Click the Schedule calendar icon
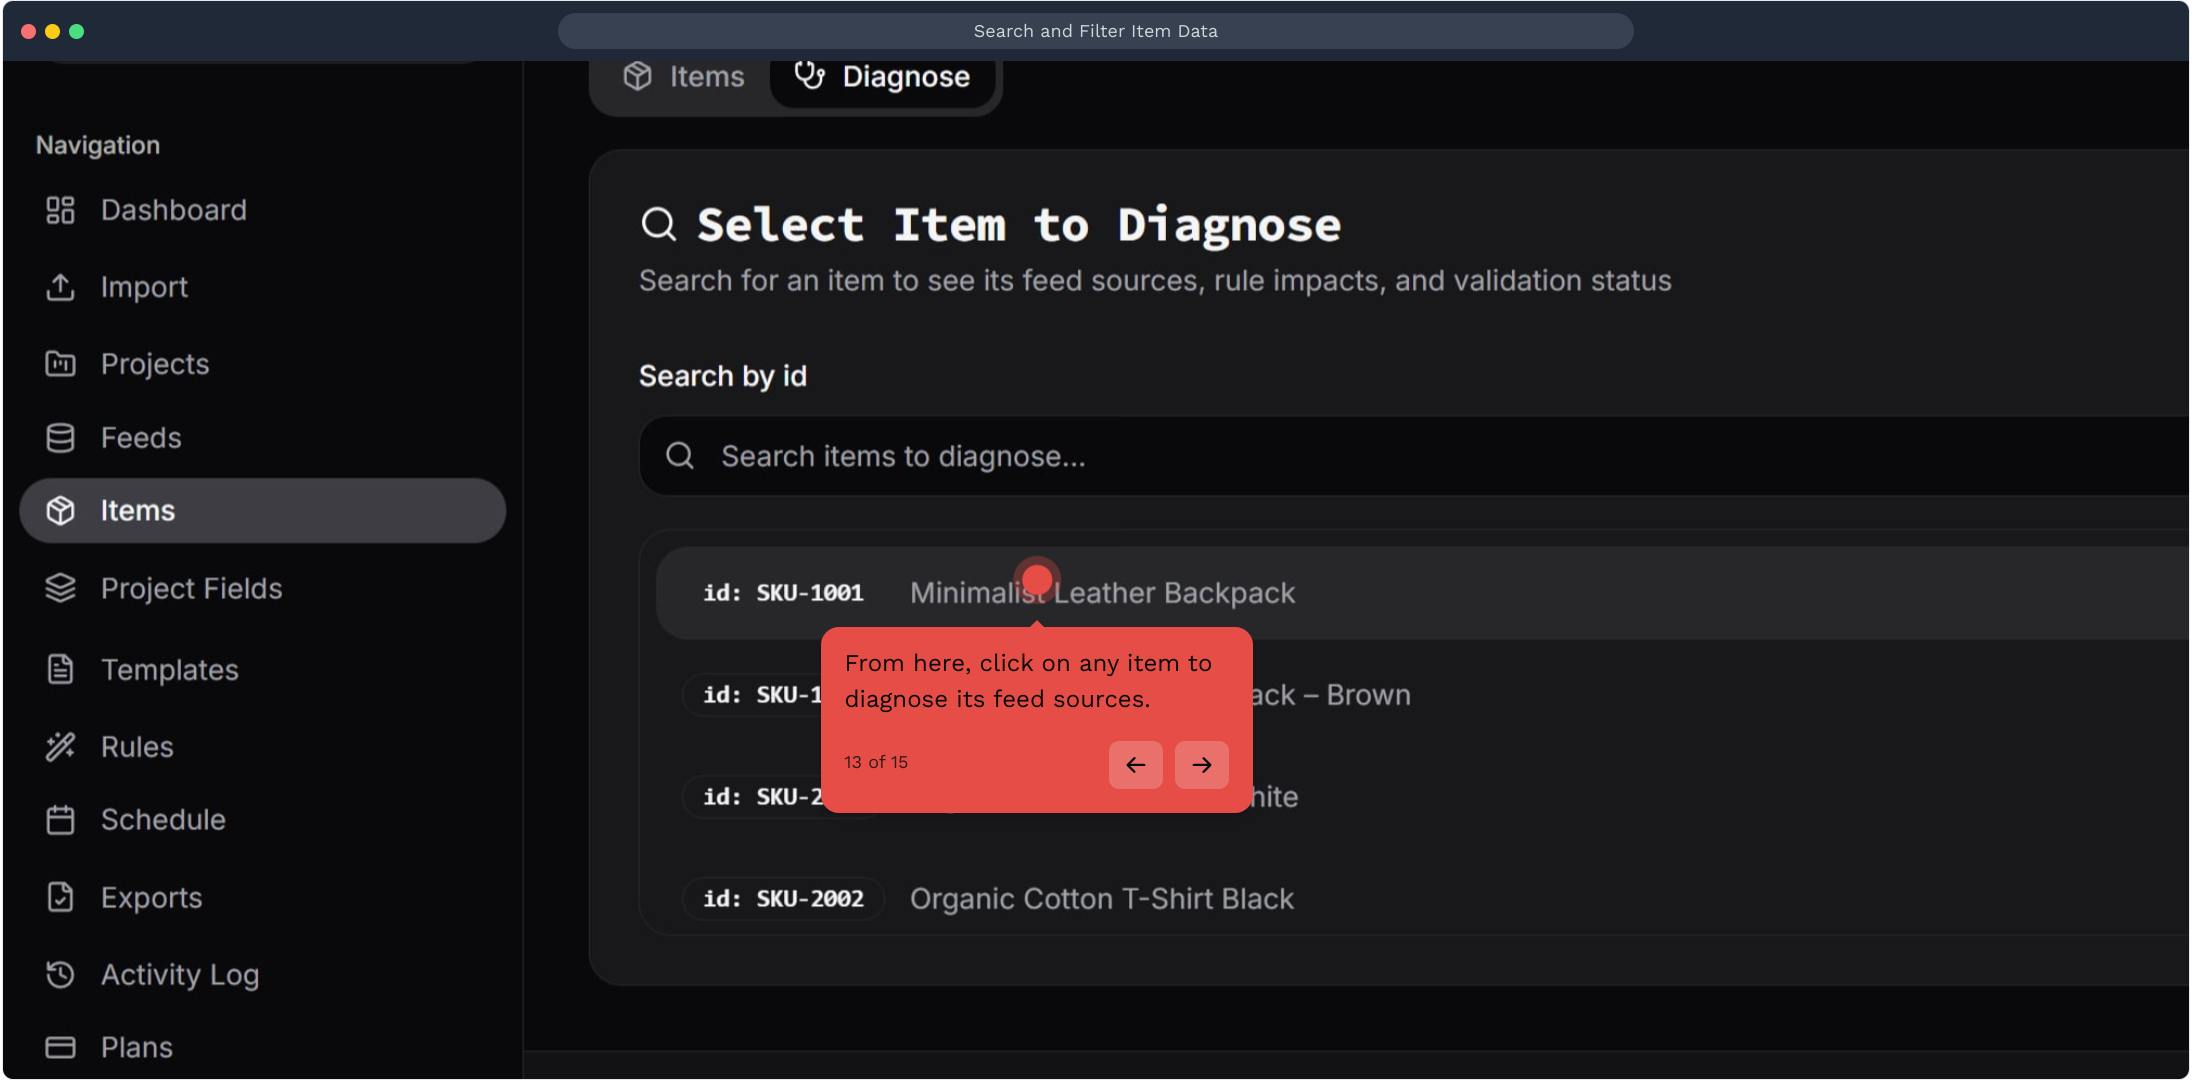The image size is (2192, 1080). pyautogui.click(x=60, y=820)
